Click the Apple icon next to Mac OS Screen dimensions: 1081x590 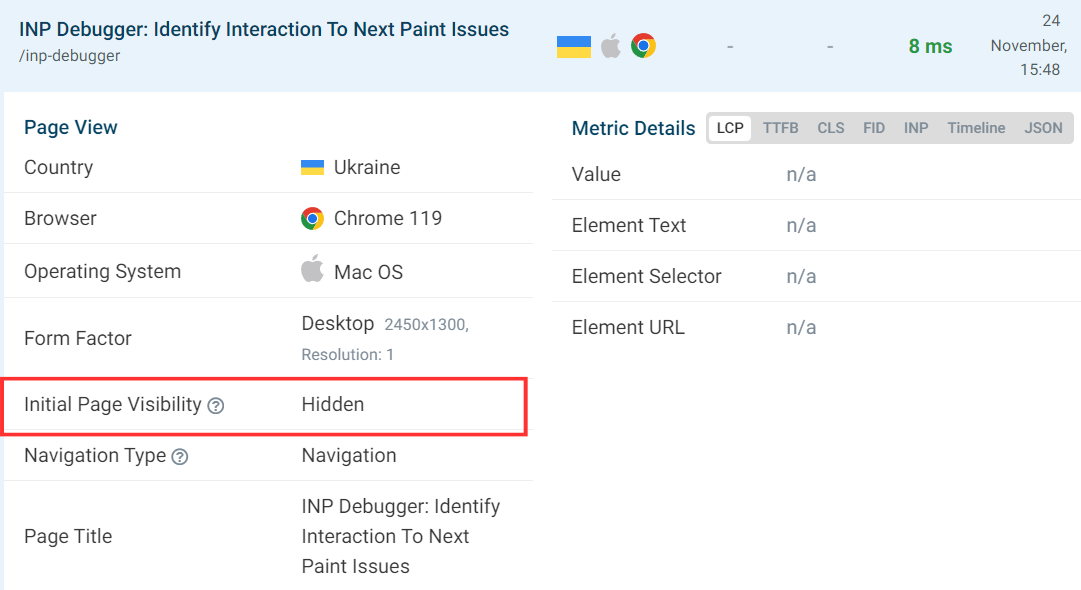pyautogui.click(x=313, y=270)
